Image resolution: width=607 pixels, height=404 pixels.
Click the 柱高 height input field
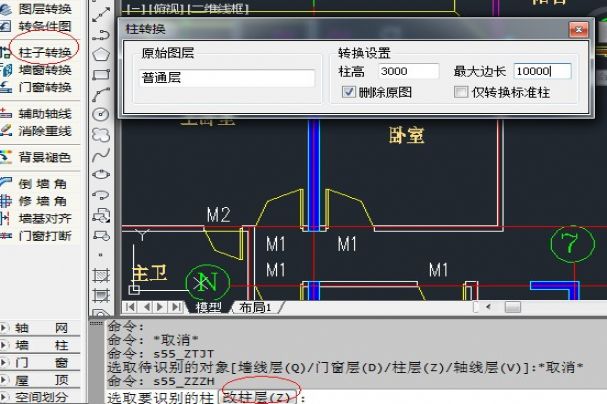coord(401,71)
